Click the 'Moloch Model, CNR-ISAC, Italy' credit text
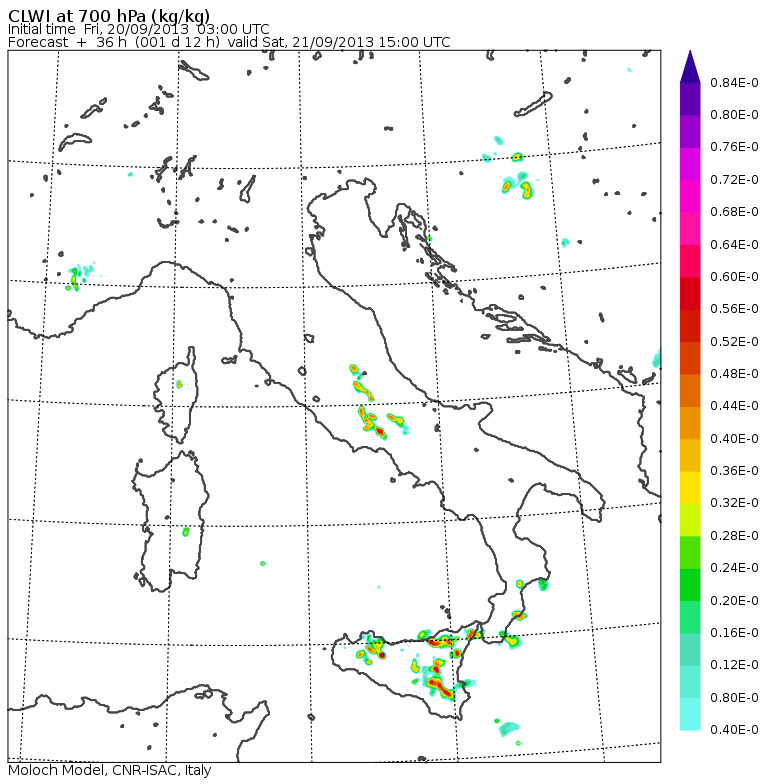The height and width of the screenshot is (784, 760). [x=110, y=770]
